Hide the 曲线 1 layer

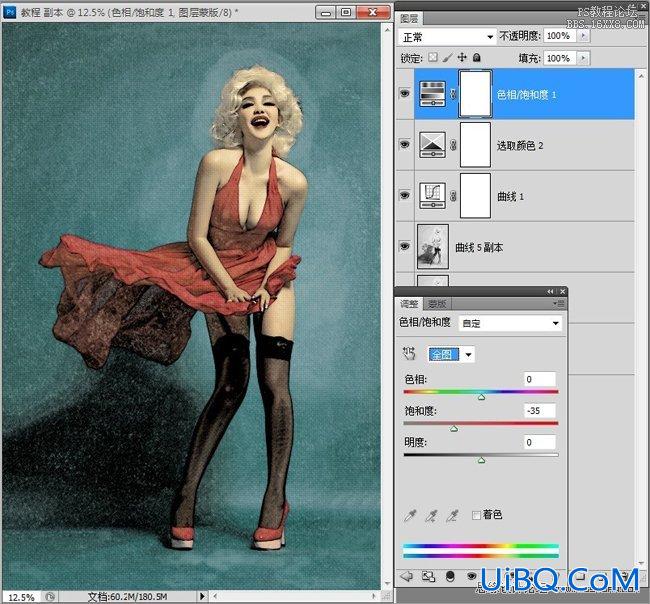[405, 195]
